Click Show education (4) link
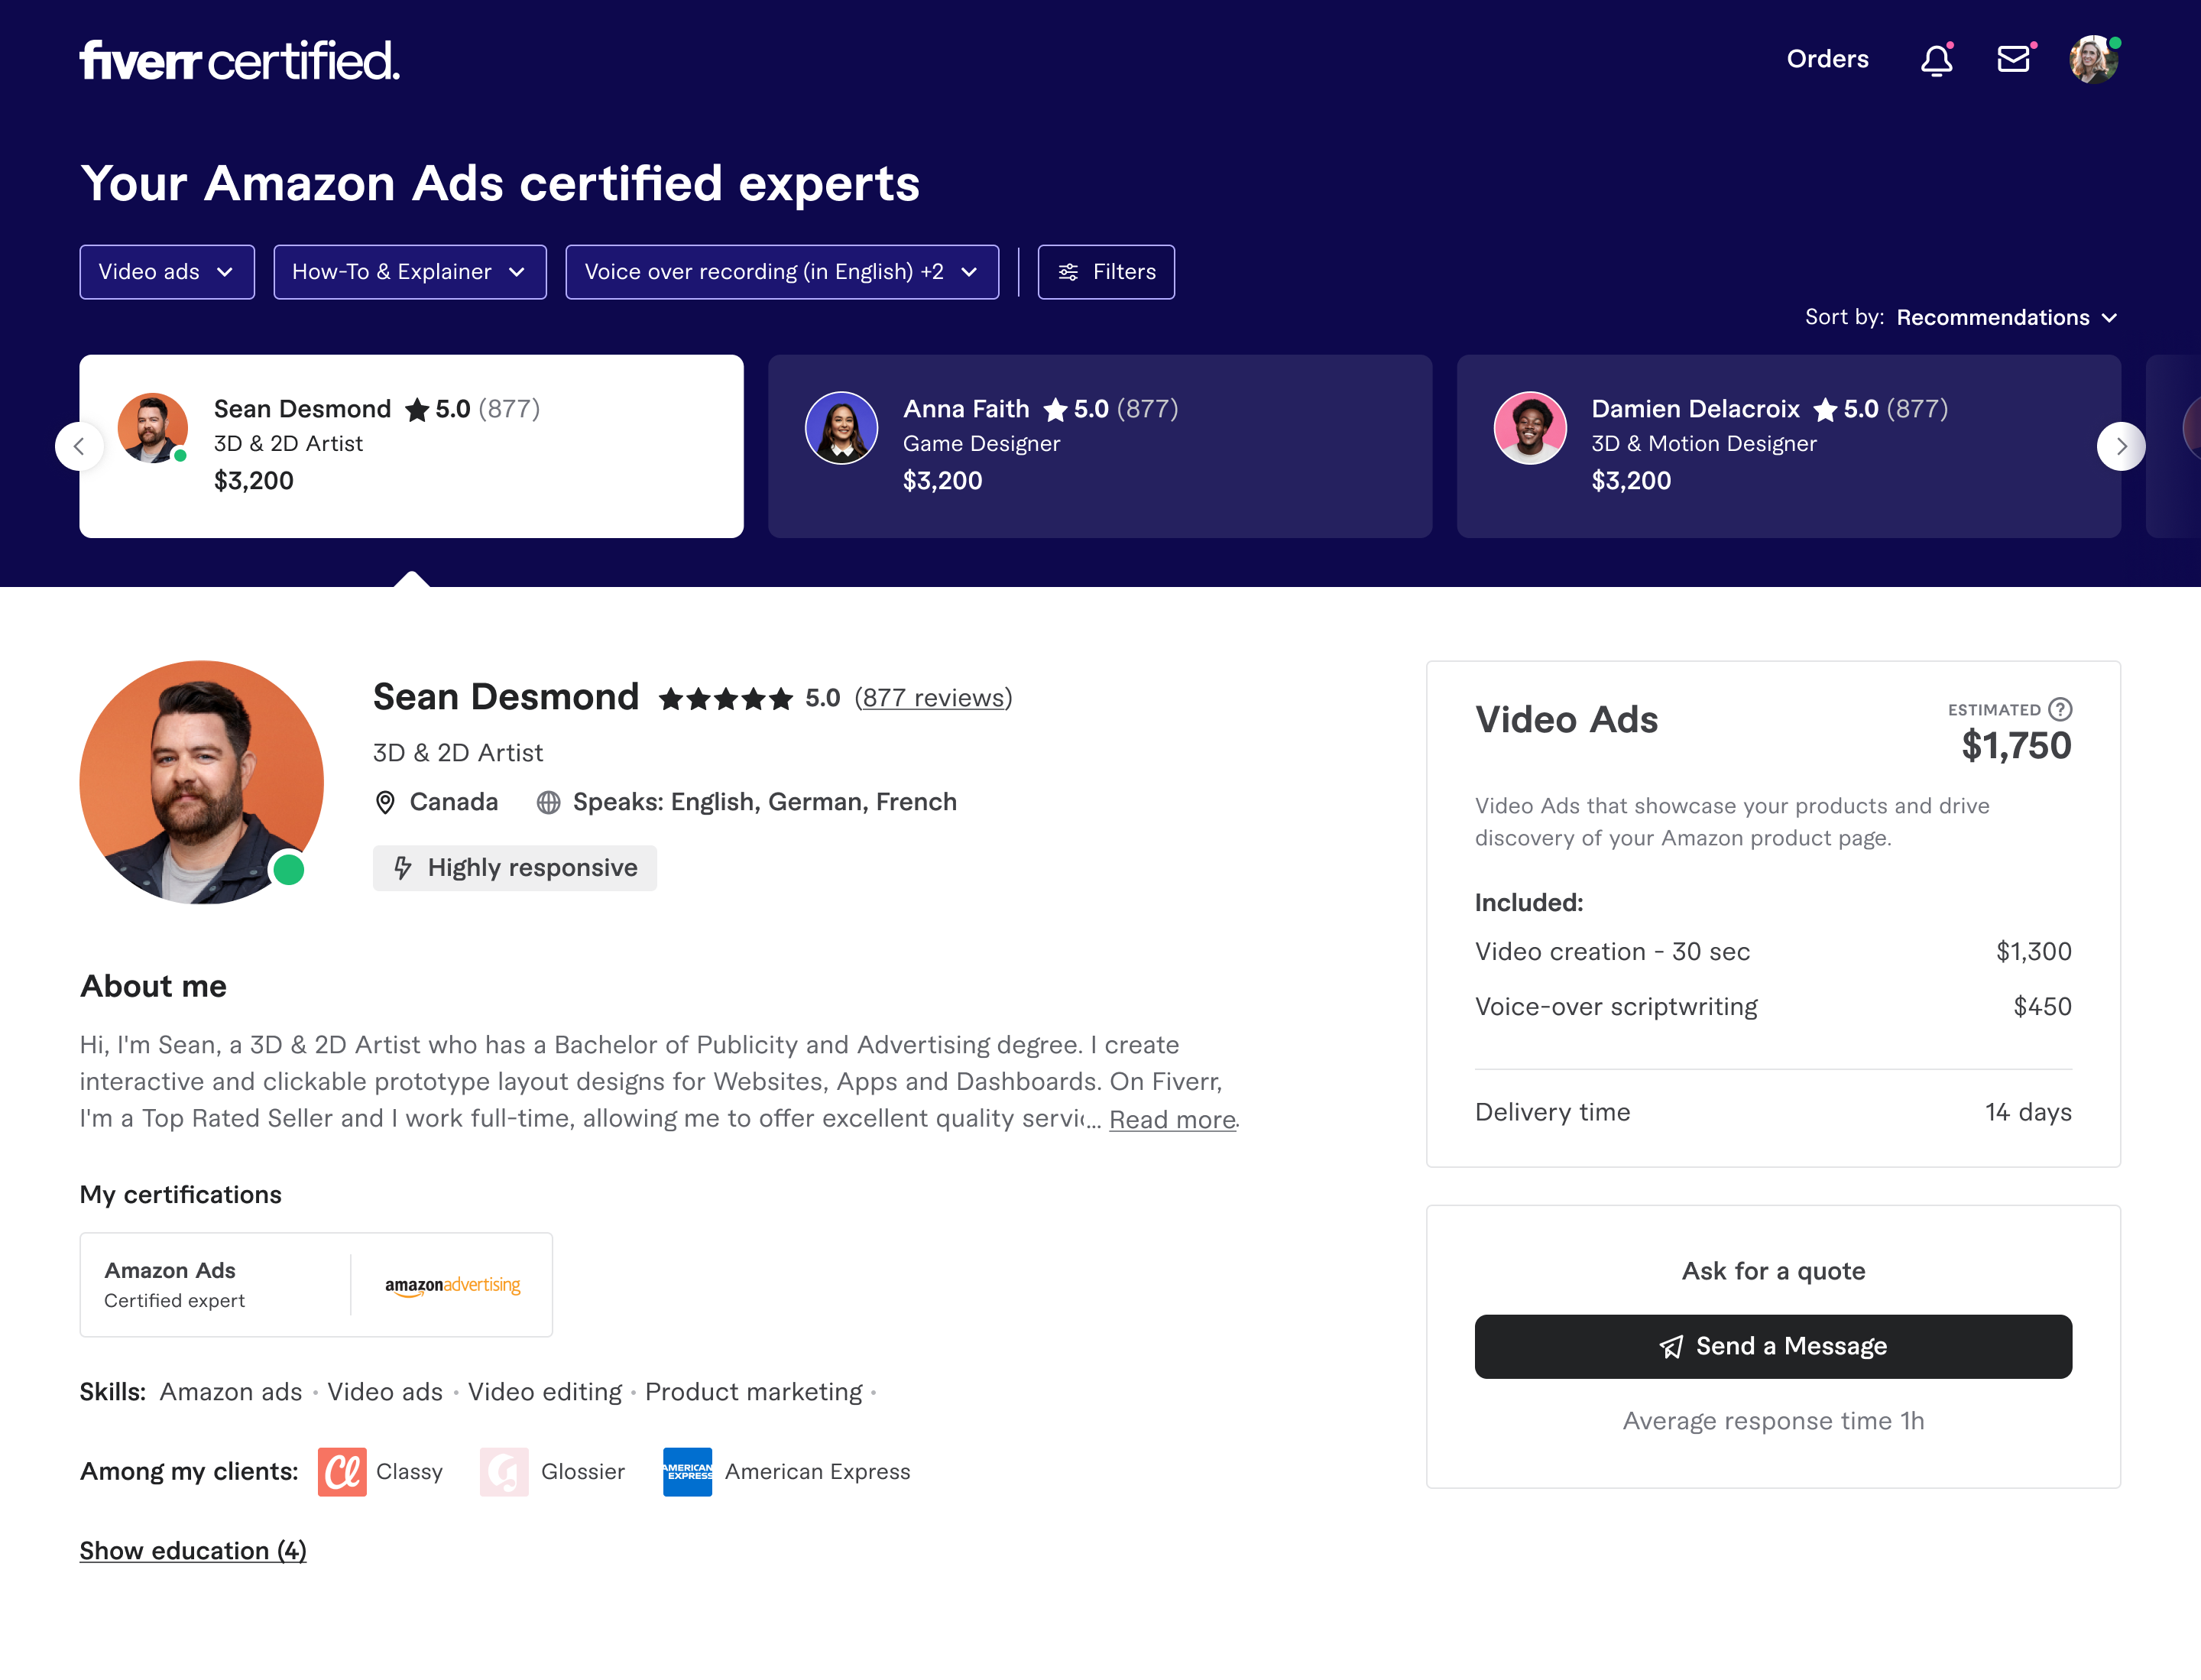Image resolution: width=2201 pixels, height=1680 pixels. 193,1551
